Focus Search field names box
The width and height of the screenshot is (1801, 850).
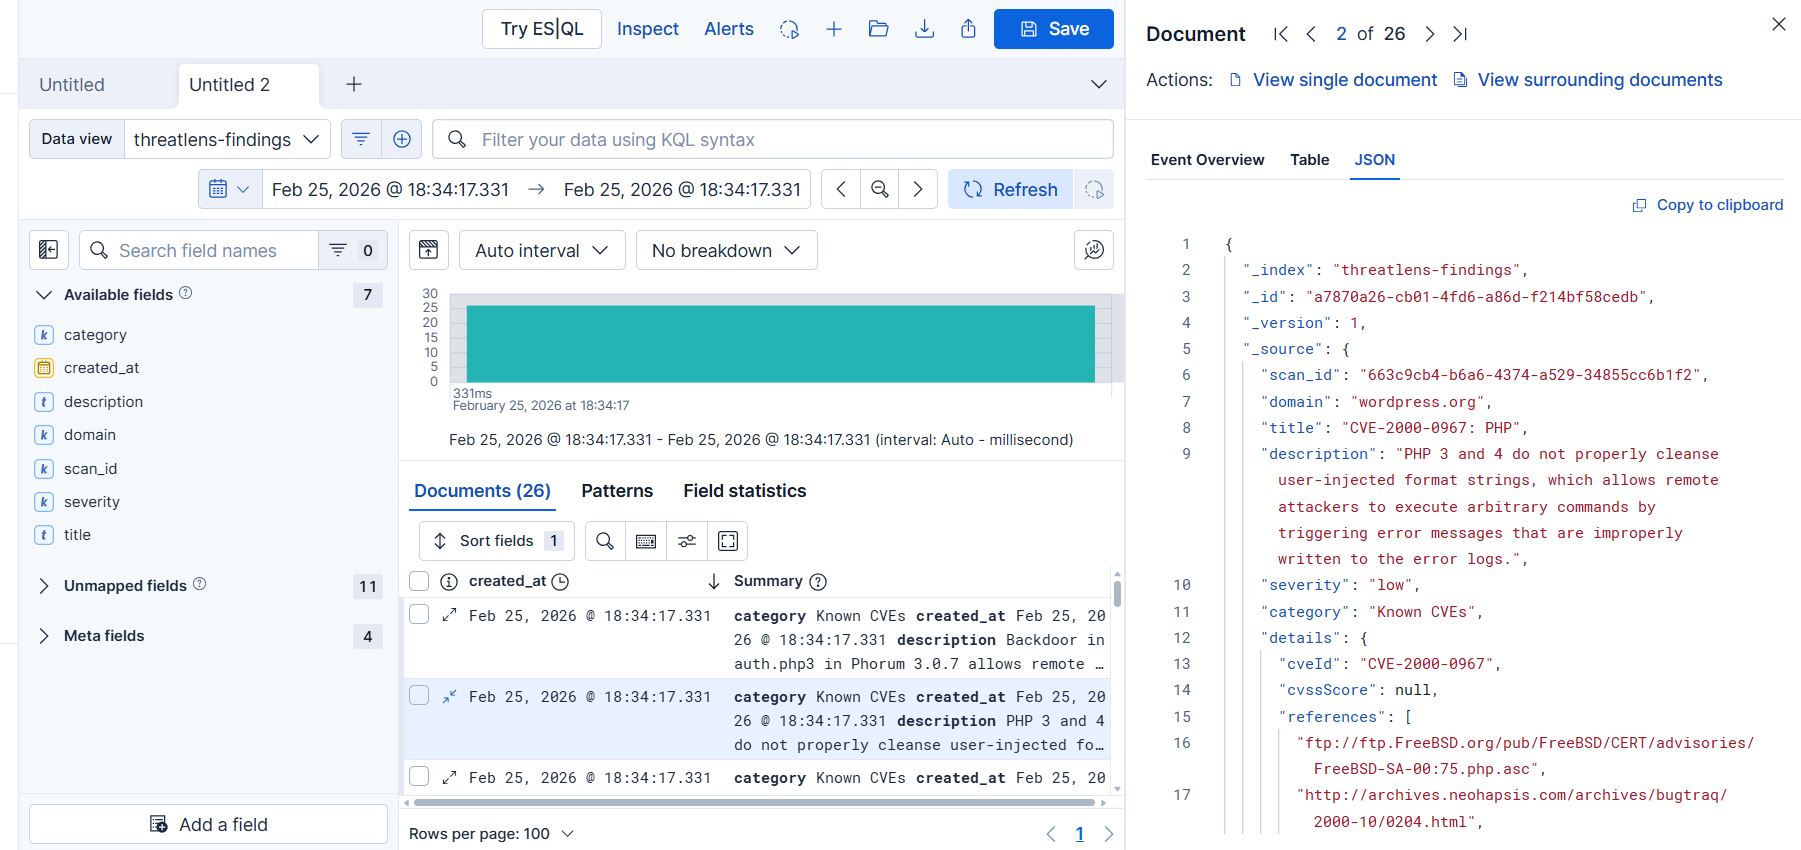click(x=199, y=250)
